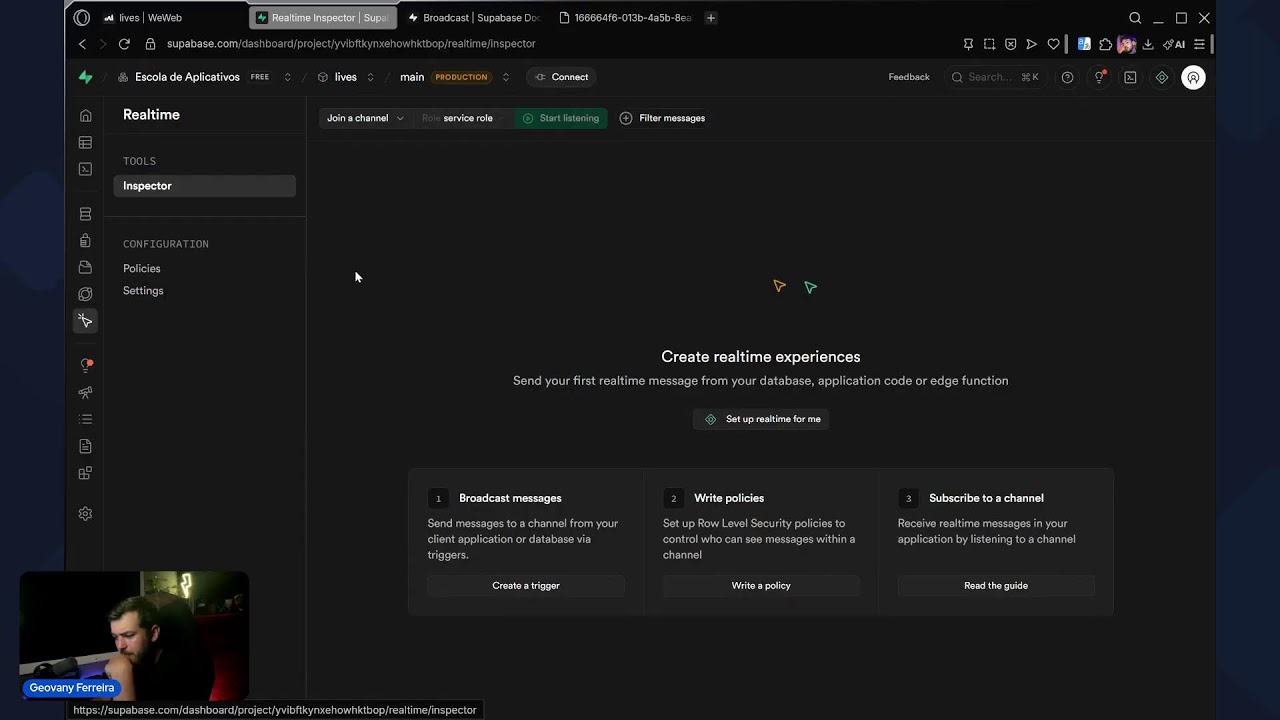Switch to the Realtime Inspector browser tab

tap(322, 18)
